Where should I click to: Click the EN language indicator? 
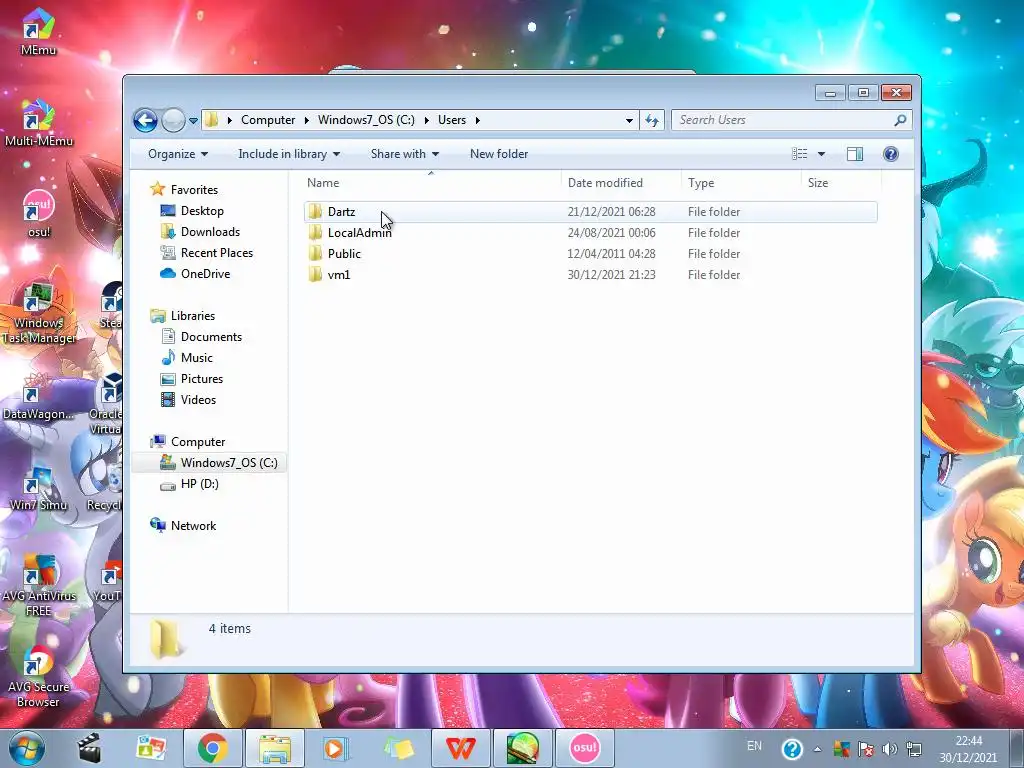click(x=754, y=746)
